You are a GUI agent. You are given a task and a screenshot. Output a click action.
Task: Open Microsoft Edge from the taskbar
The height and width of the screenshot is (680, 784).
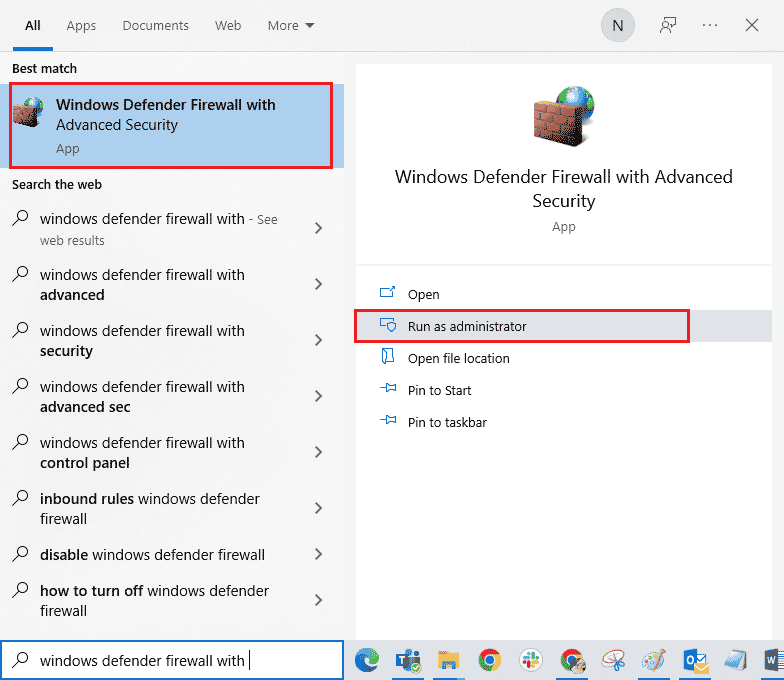[367, 660]
